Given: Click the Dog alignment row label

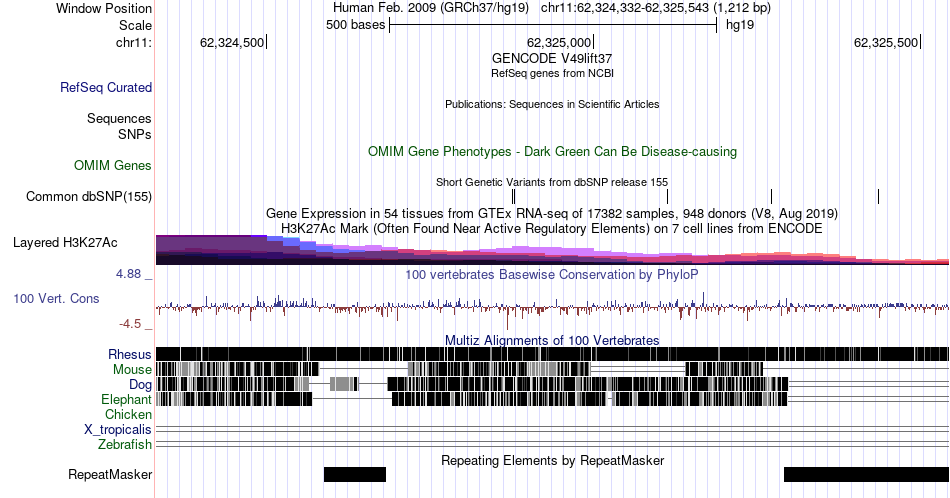Looking at the screenshot, I should click(140, 385).
